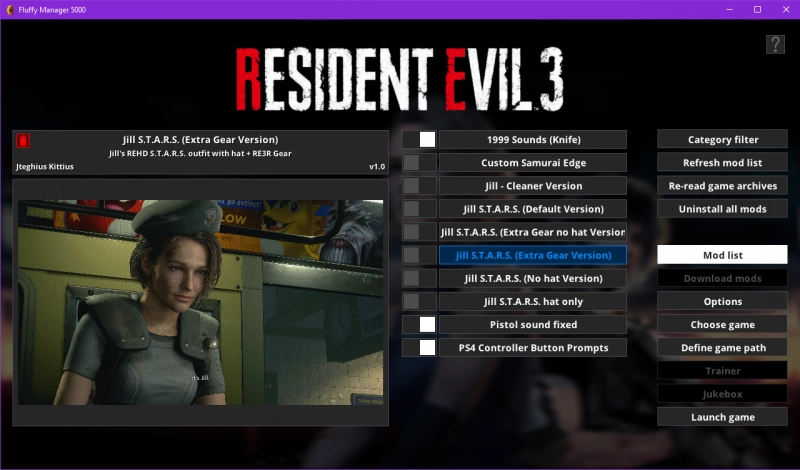
Task: Select Jill S.T.A.R.S. (Default Version) mod entry
Action: [532, 209]
